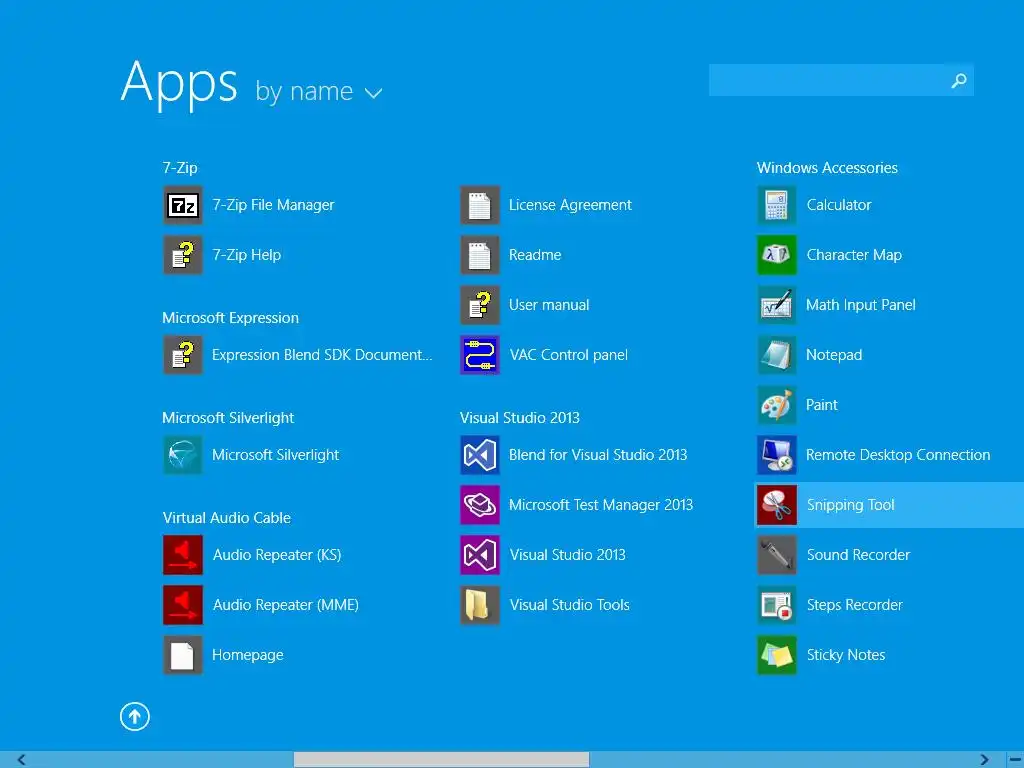The width and height of the screenshot is (1024, 768).
Task: Open the 7-Zip File Manager icon
Action: coord(182,205)
